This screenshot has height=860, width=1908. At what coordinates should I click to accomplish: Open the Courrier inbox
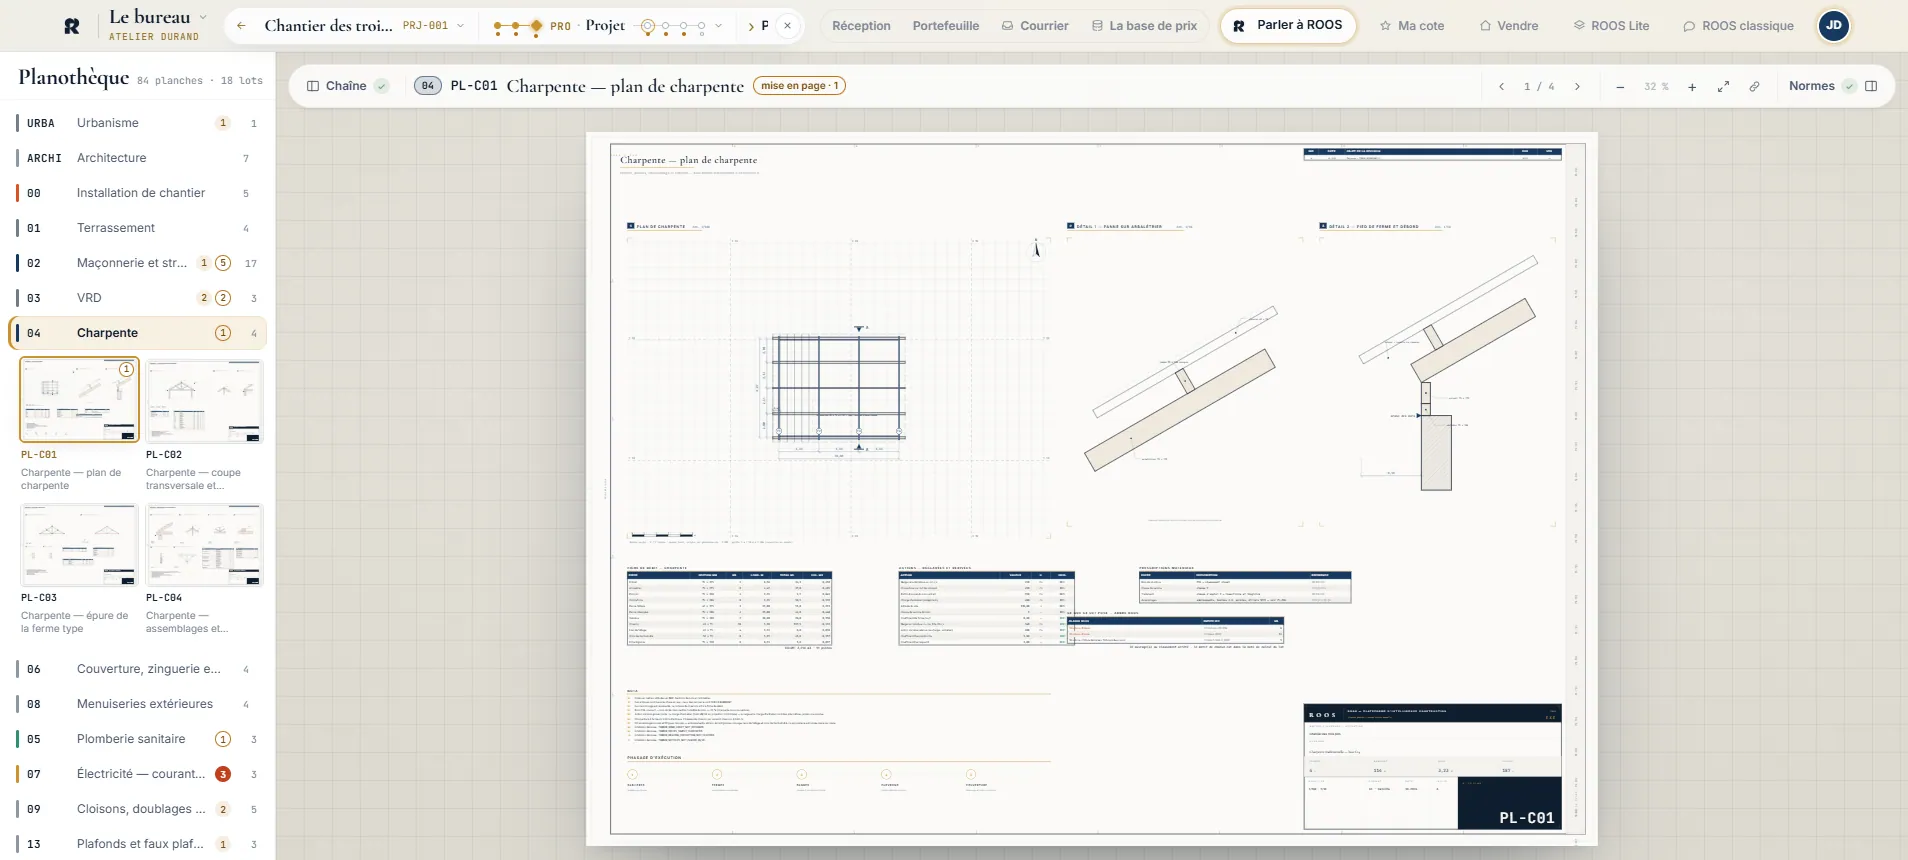pyautogui.click(x=1035, y=26)
